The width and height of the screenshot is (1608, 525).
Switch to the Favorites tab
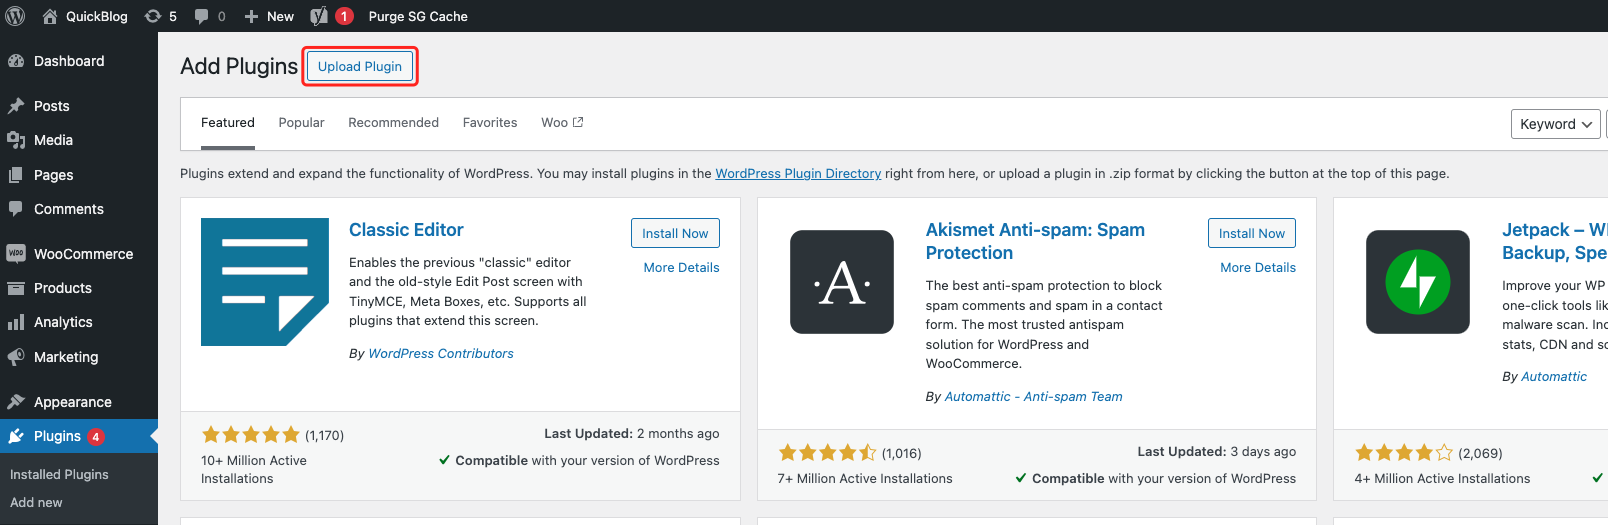pyautogui.click(x=490, y=123)
